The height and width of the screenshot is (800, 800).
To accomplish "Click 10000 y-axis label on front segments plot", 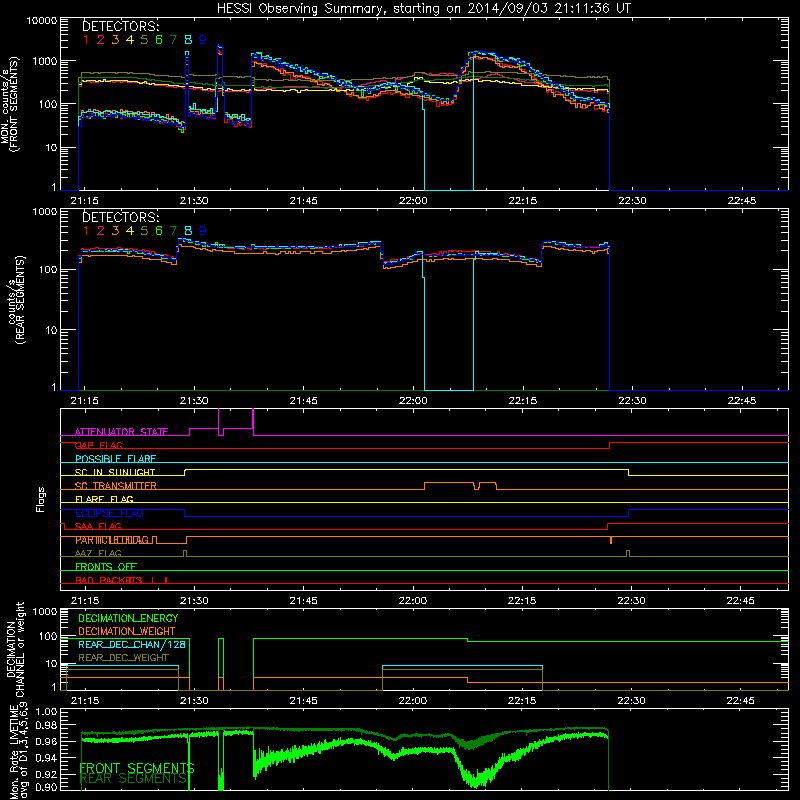I will [42, 21].
